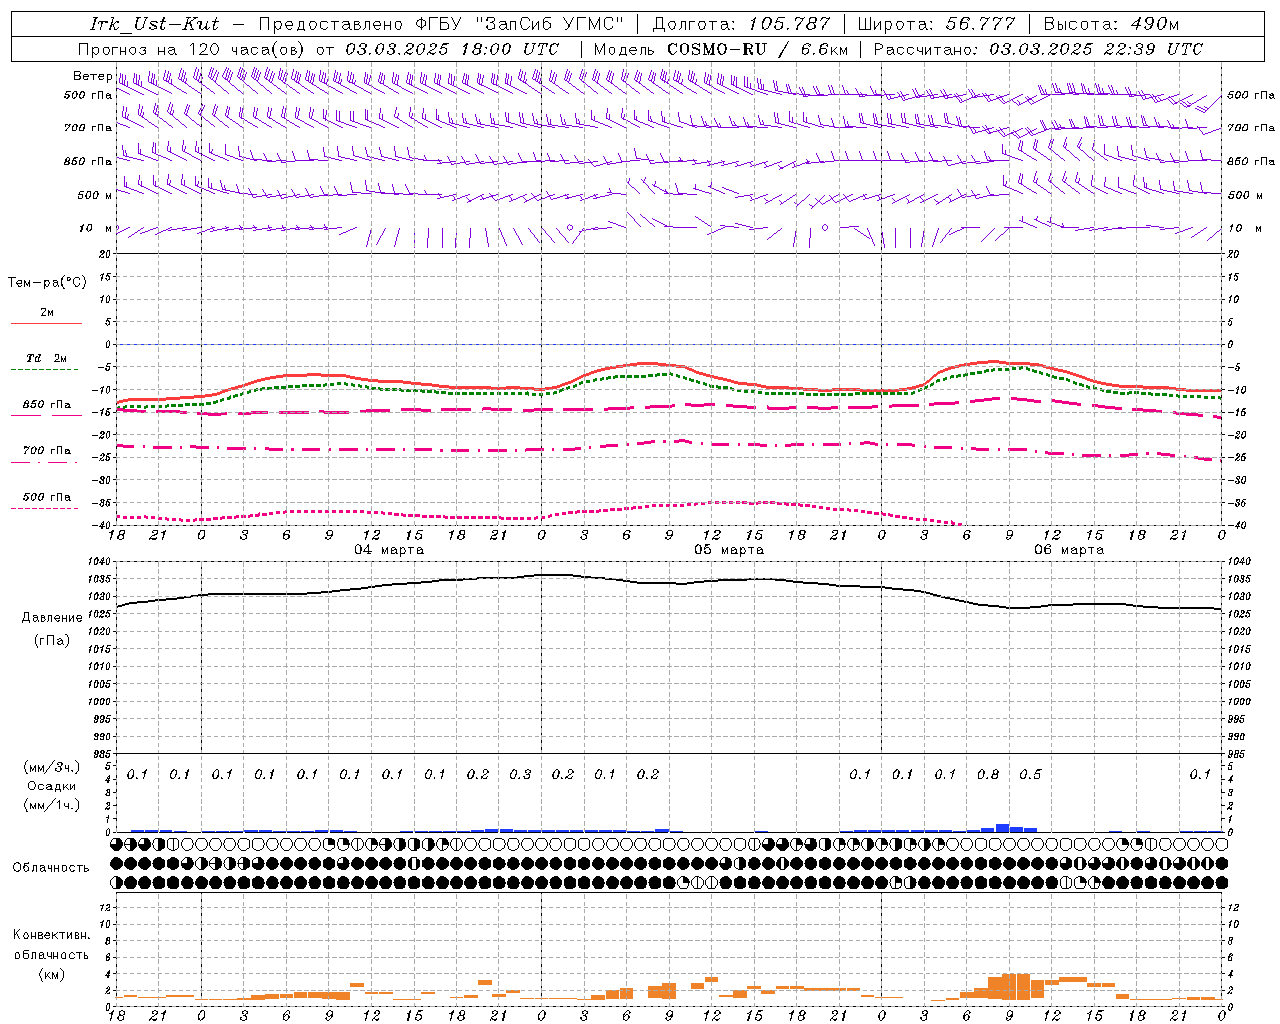Viewport: 1280px width, 1024px height.
Task: Click the 20 value atop the left temperature axis
Action: tap(106, 254)
